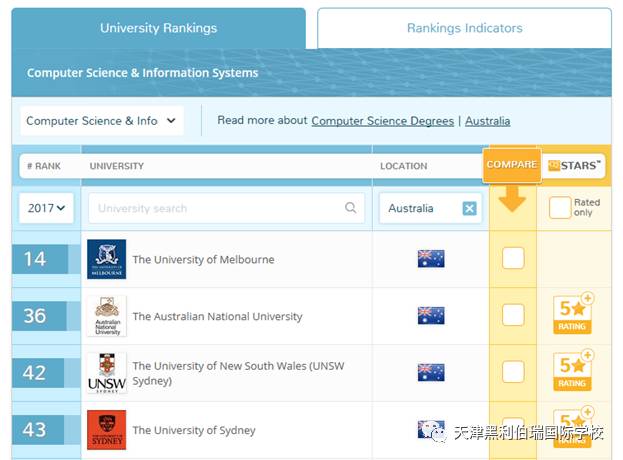623x460 pixels.
Task: Click Australian flag in the Melbourne row
Action: click(431, 259)
